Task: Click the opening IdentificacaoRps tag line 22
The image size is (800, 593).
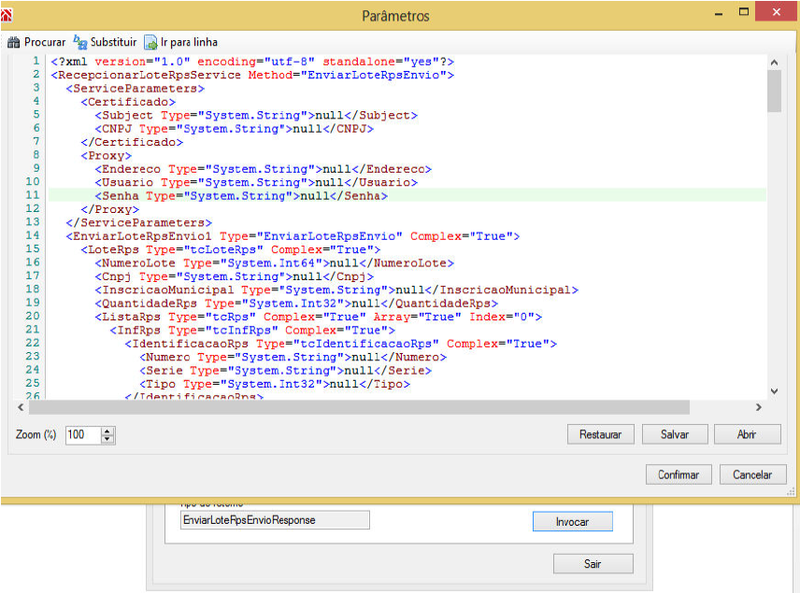Action: pos(341,344)
